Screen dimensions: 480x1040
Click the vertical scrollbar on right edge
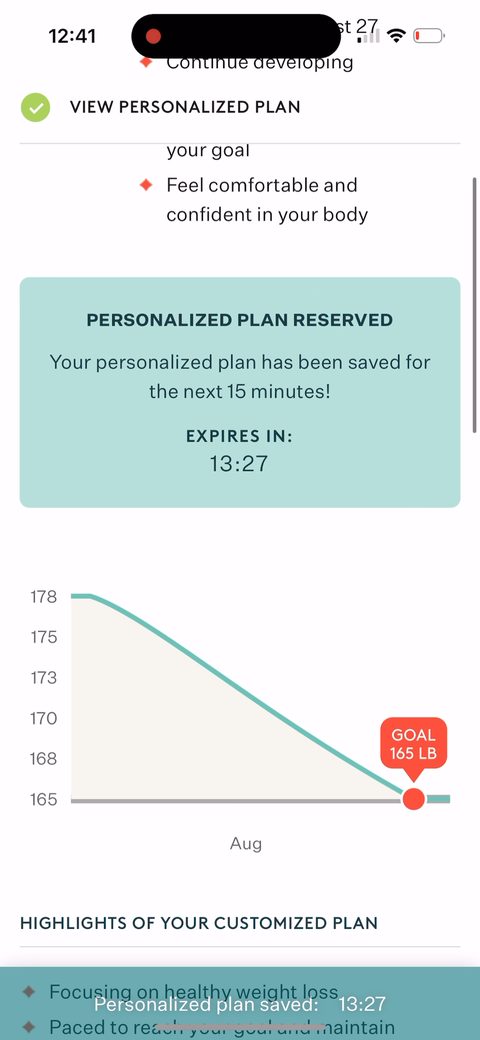(x=475, y=305)
